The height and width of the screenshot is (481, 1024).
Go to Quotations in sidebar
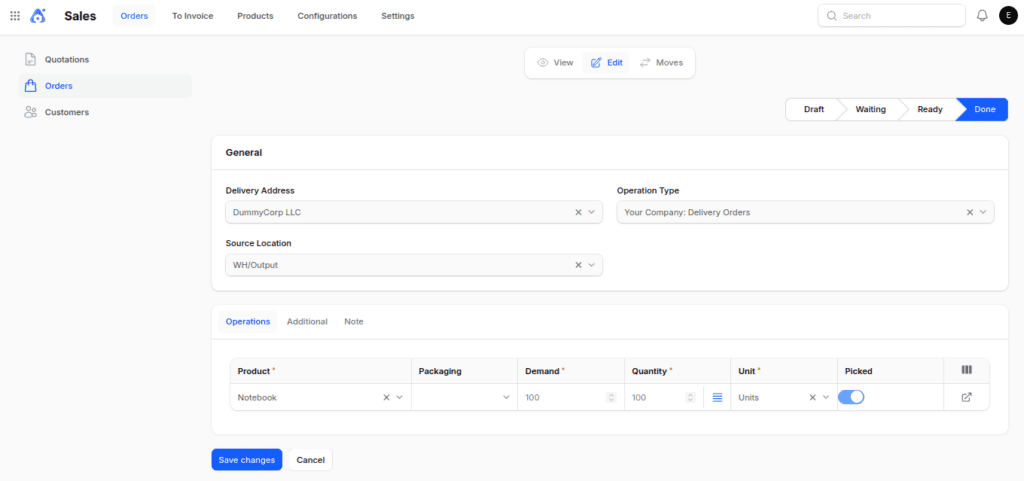click(105, 59)
